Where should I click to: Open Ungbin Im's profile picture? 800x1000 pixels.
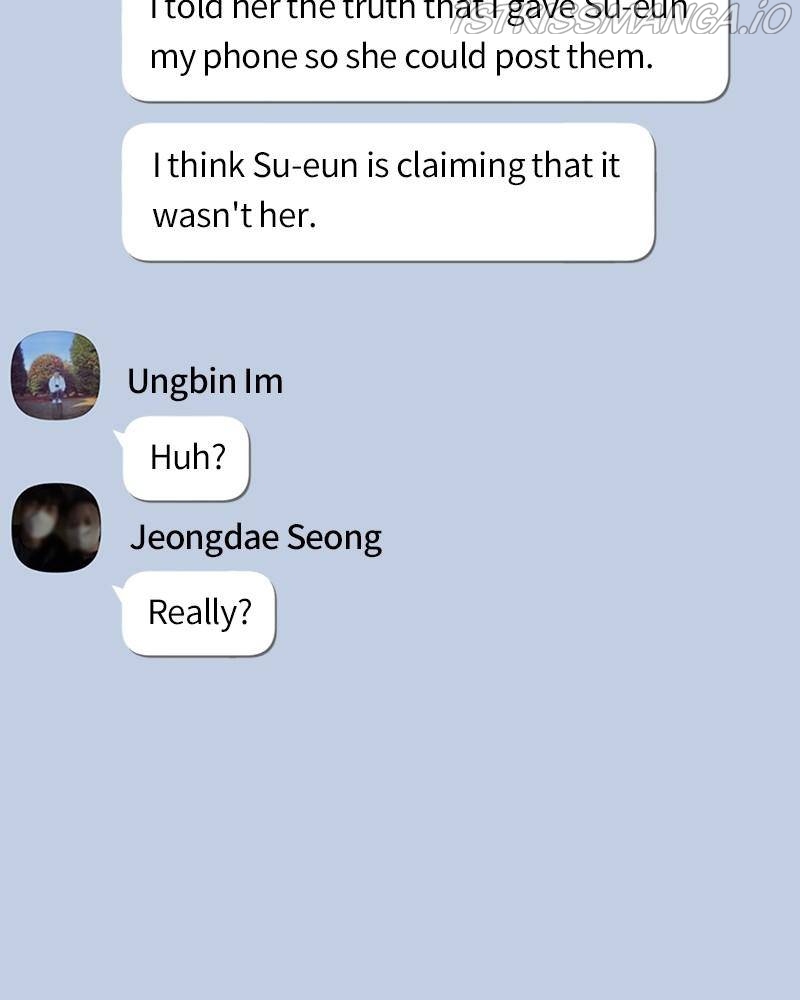pos(56,375)
